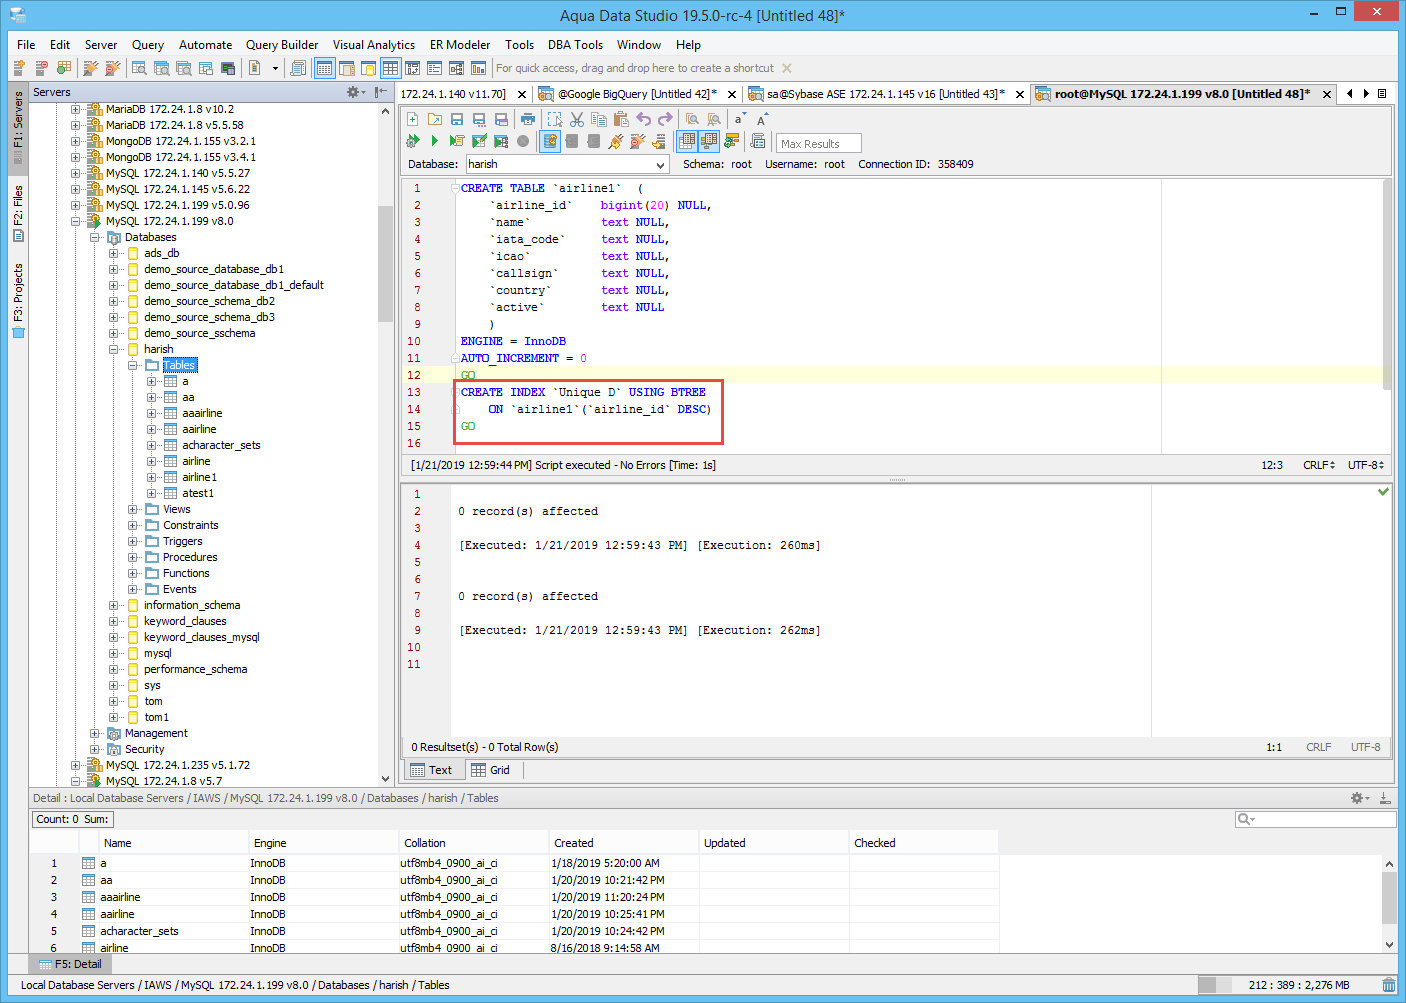This screenshot has height=1003, width=1406.
Task: Click the Cut scissors icon
Action: coord(577,119)
